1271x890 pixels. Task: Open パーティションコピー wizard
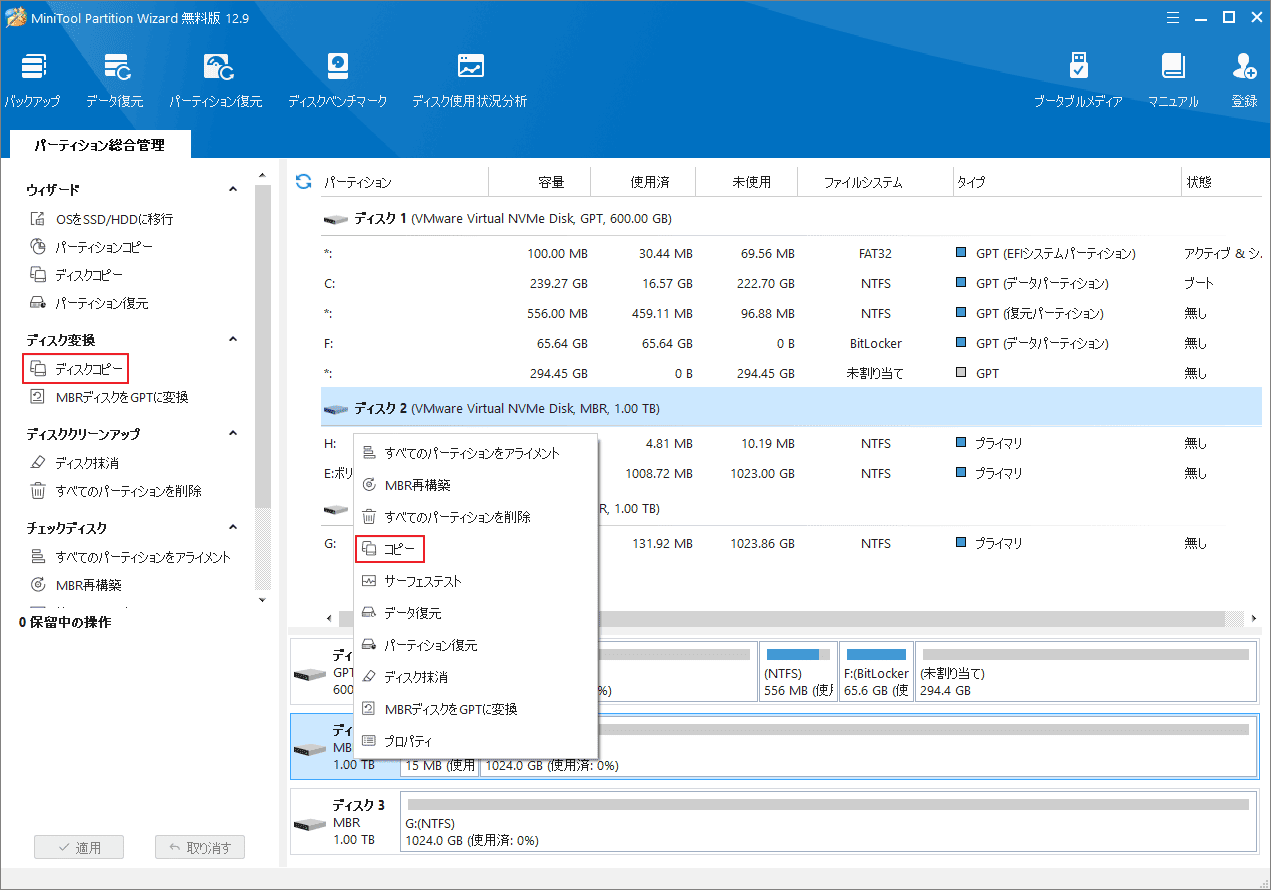pos(92,247)
